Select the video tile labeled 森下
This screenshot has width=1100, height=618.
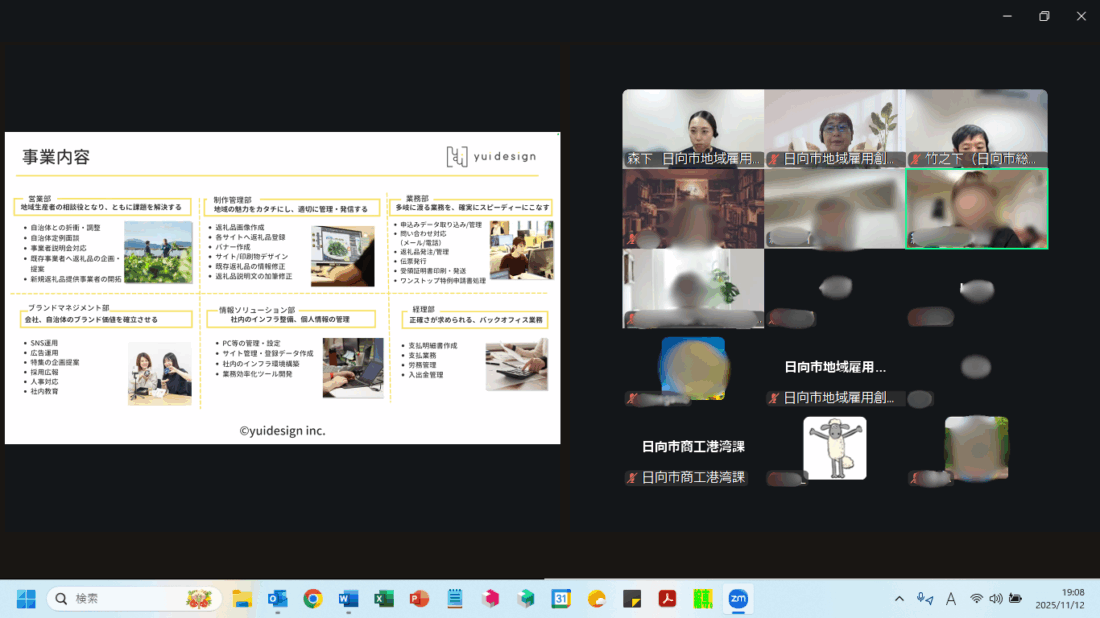[x=693, y=128]
